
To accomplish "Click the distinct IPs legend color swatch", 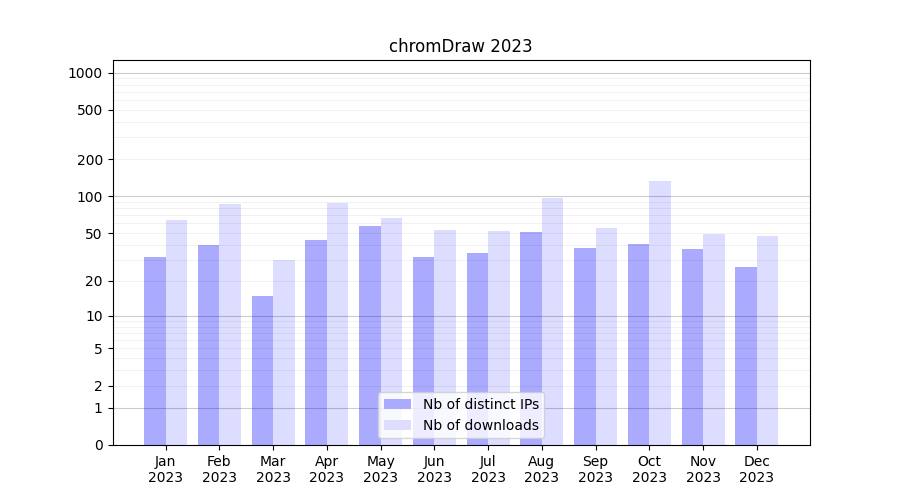I will tap(397, 404).
